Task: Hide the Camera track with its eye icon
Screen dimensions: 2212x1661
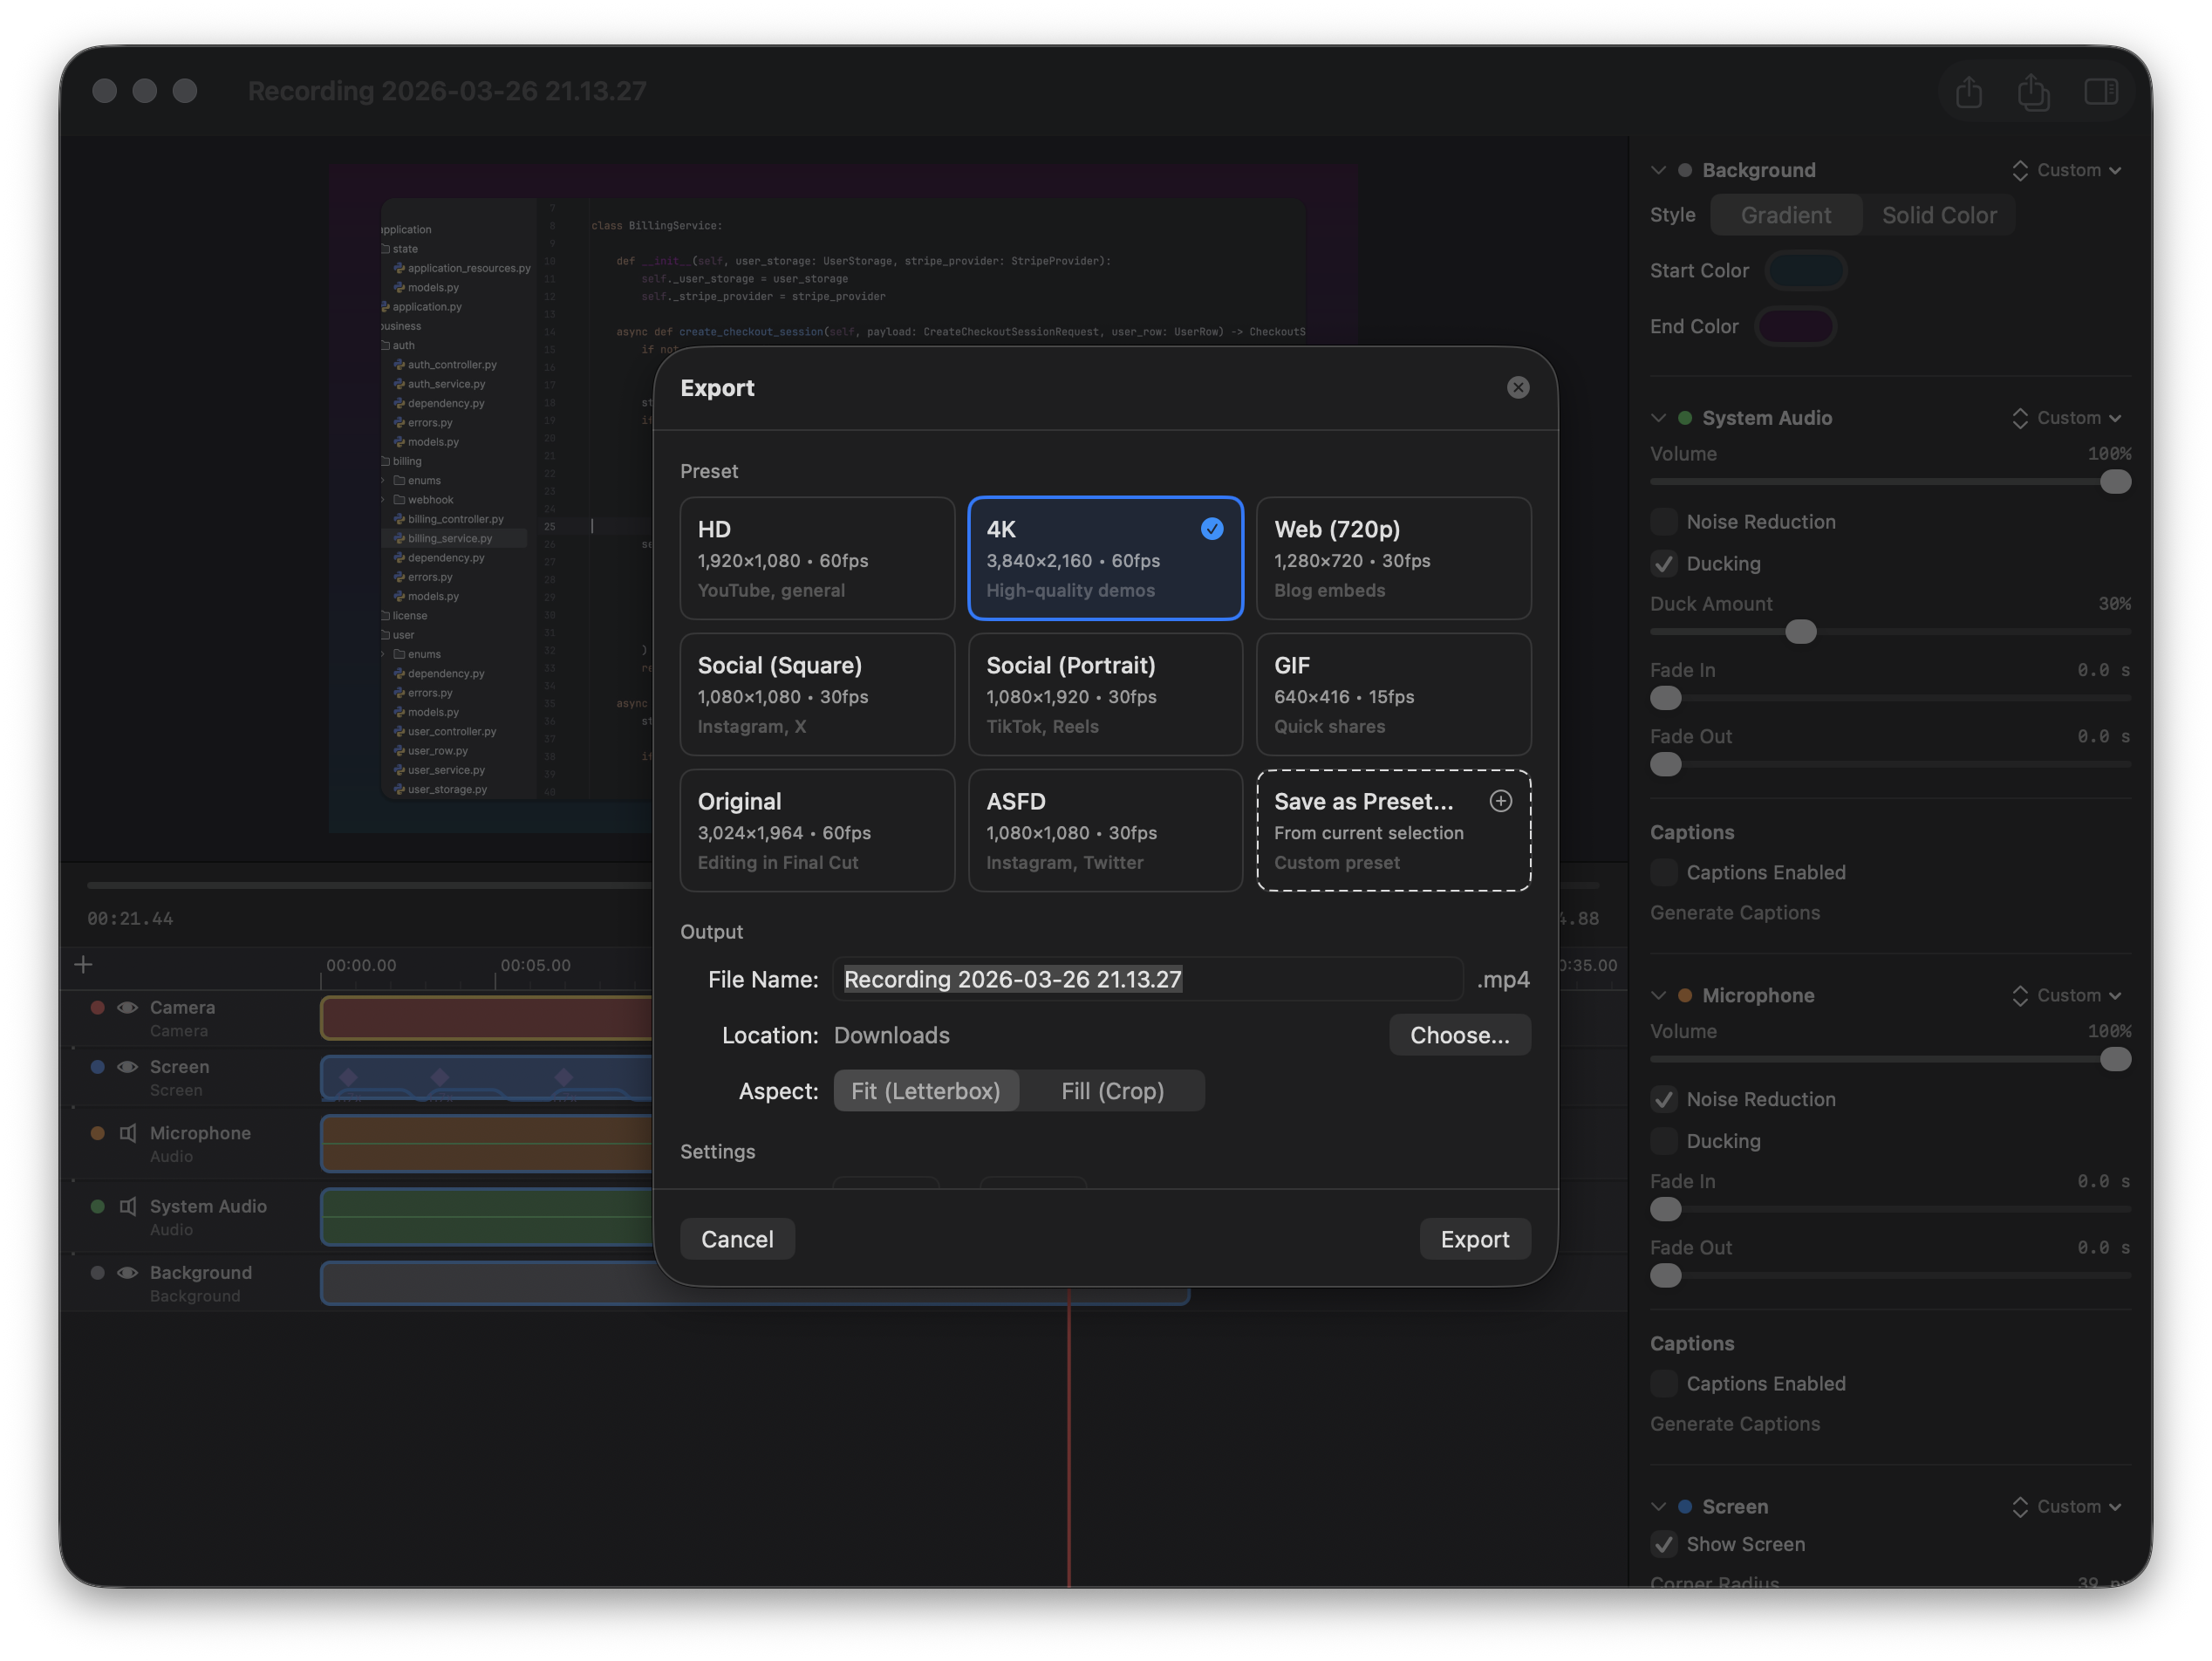Action: [128, 1007]
